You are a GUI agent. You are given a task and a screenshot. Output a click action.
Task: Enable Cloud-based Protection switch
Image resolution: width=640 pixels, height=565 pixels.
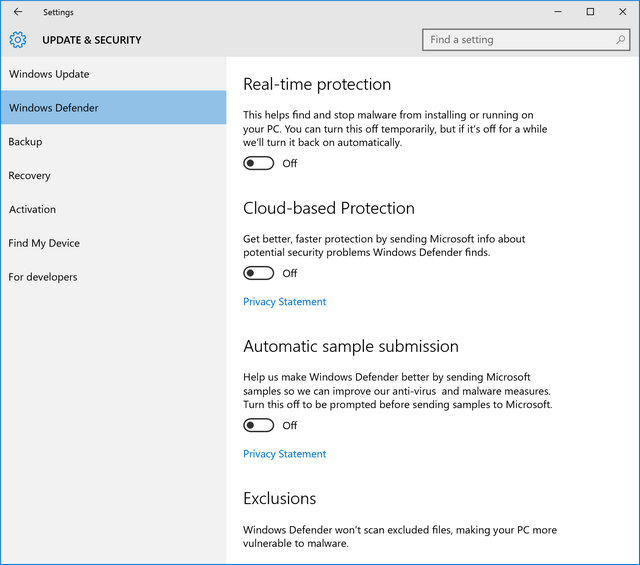[x=259, y=273]
